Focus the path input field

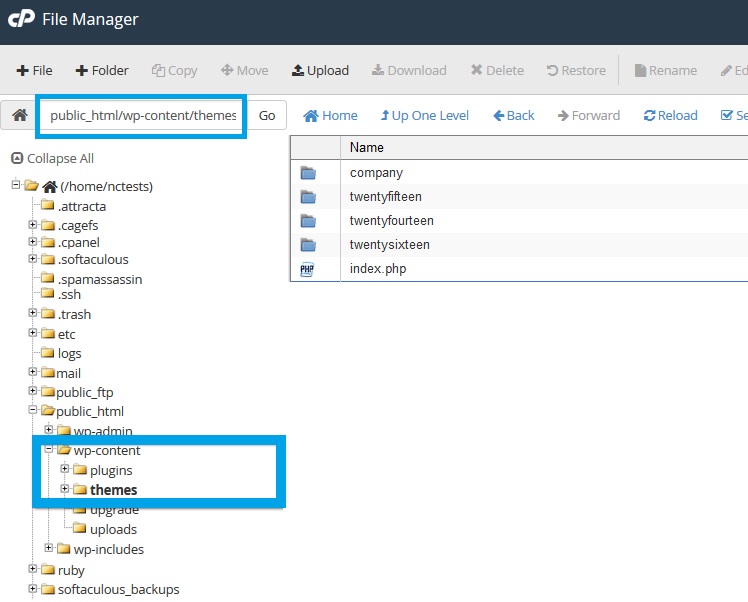click(x=142, y=115)
